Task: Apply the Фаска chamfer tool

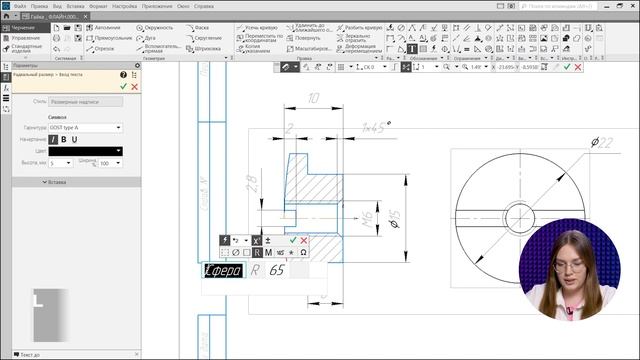Action: point(198,28)
